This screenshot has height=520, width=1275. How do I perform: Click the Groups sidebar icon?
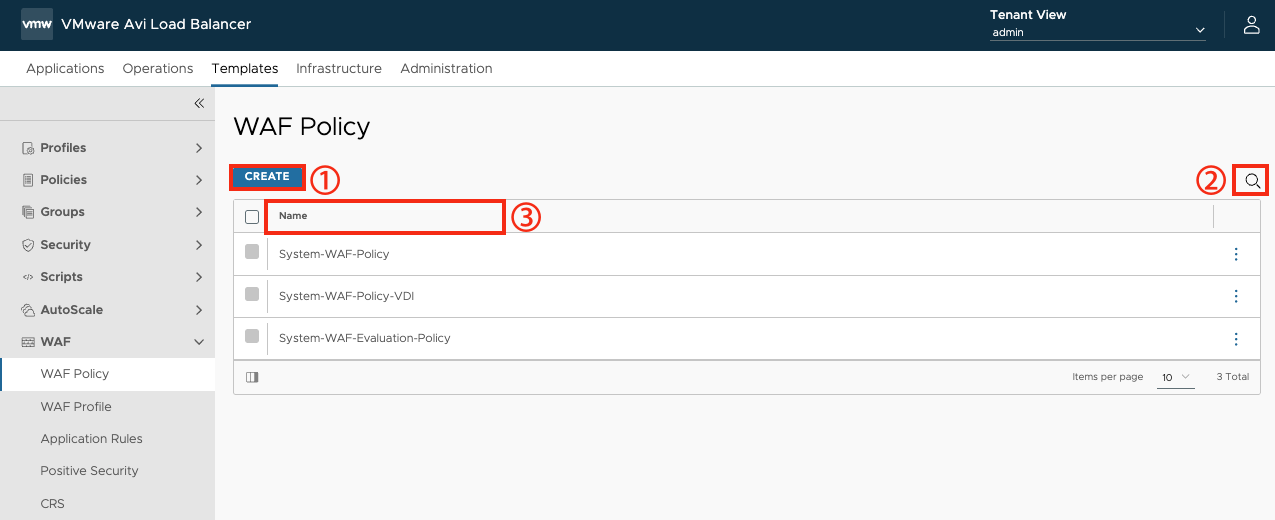click(x=28, y=212)
